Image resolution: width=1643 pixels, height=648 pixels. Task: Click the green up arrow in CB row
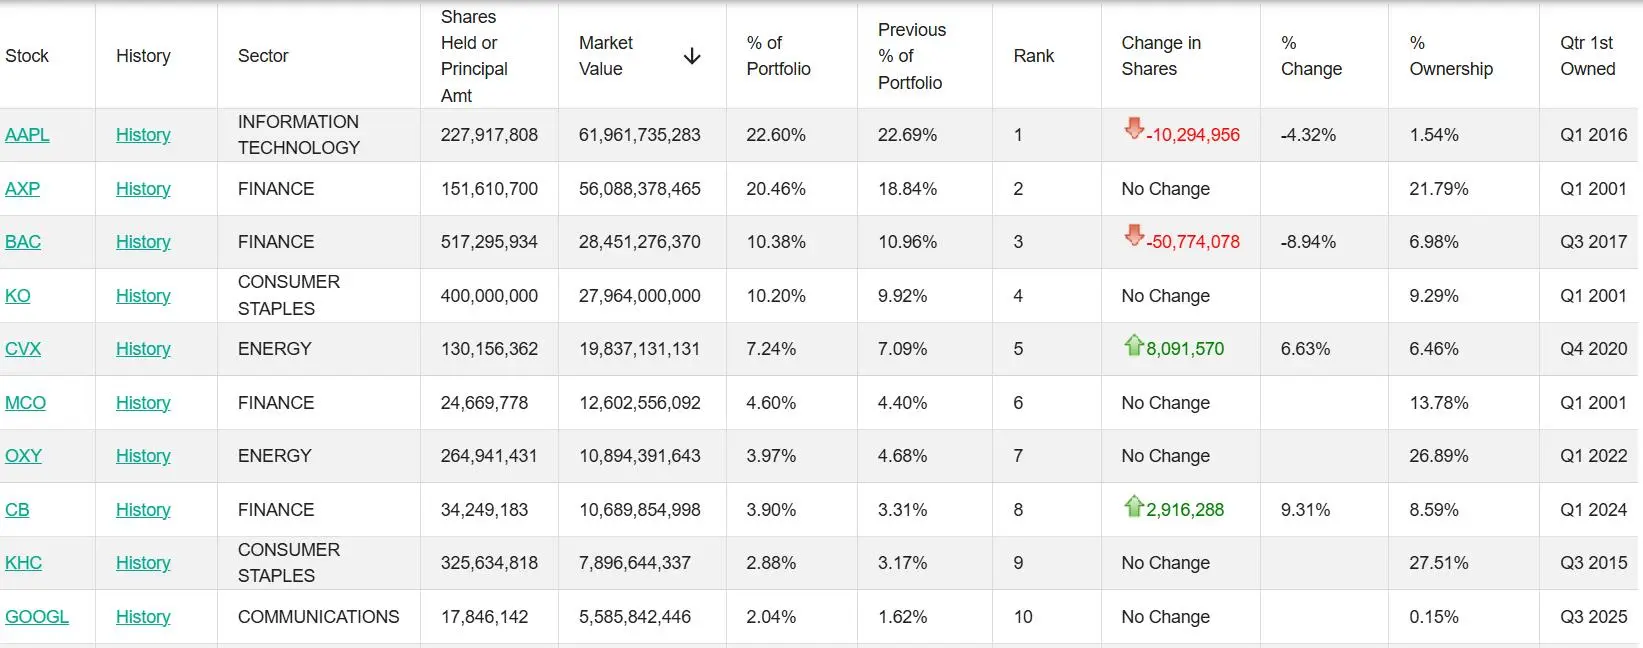[x=1133, y=506]
